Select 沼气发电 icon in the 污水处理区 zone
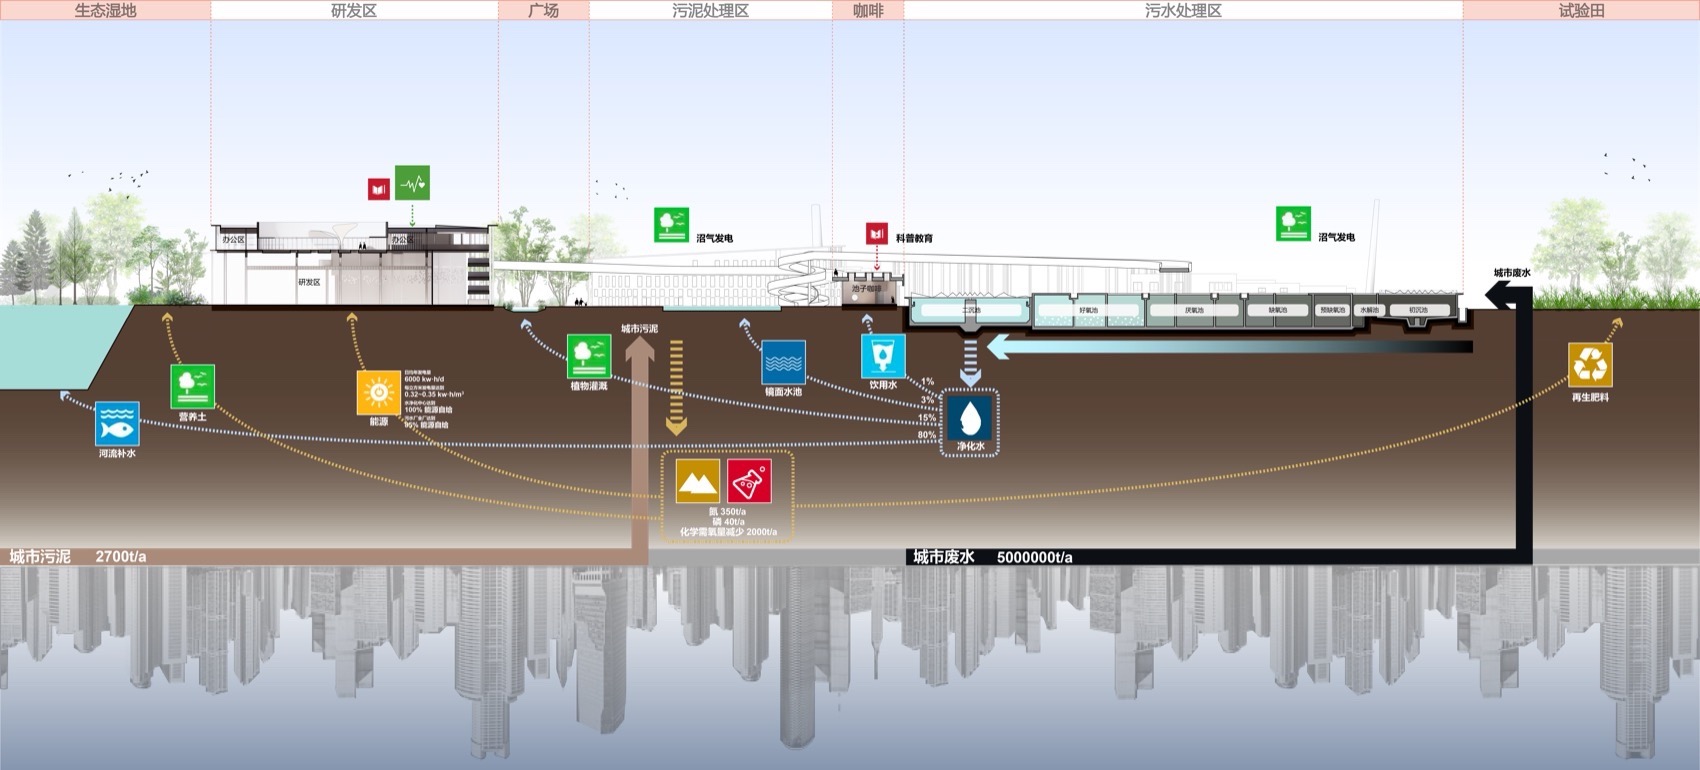The height and width of the screenshot is (770, 1700). (1293, 224)
